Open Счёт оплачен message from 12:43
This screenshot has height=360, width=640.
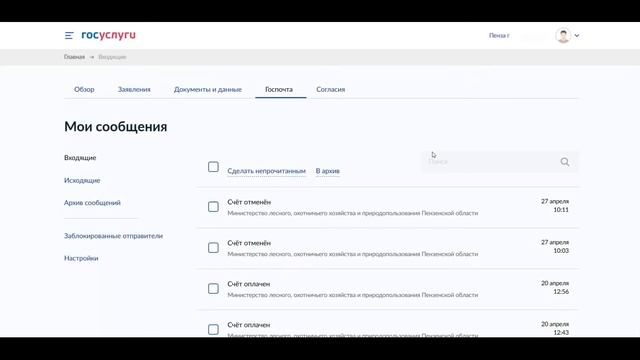pyautogui.click(x=249, y=325)
